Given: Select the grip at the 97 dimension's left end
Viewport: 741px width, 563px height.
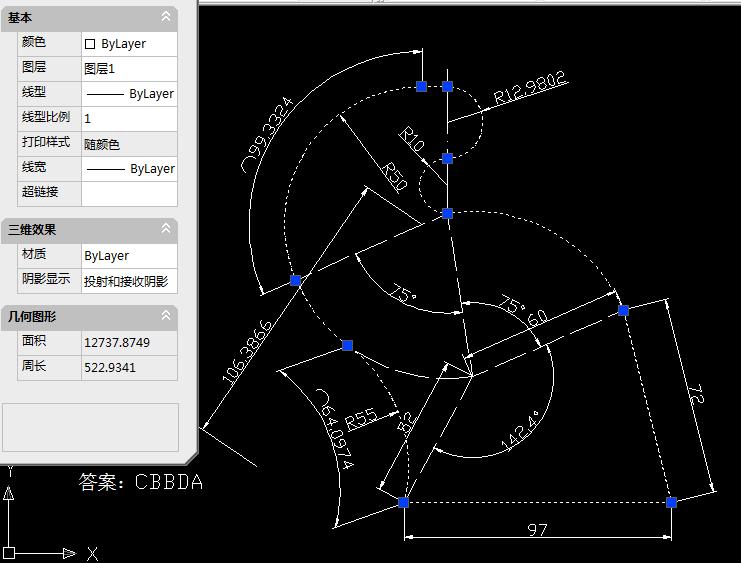Looking at the screenshot, I should (403, 502).
